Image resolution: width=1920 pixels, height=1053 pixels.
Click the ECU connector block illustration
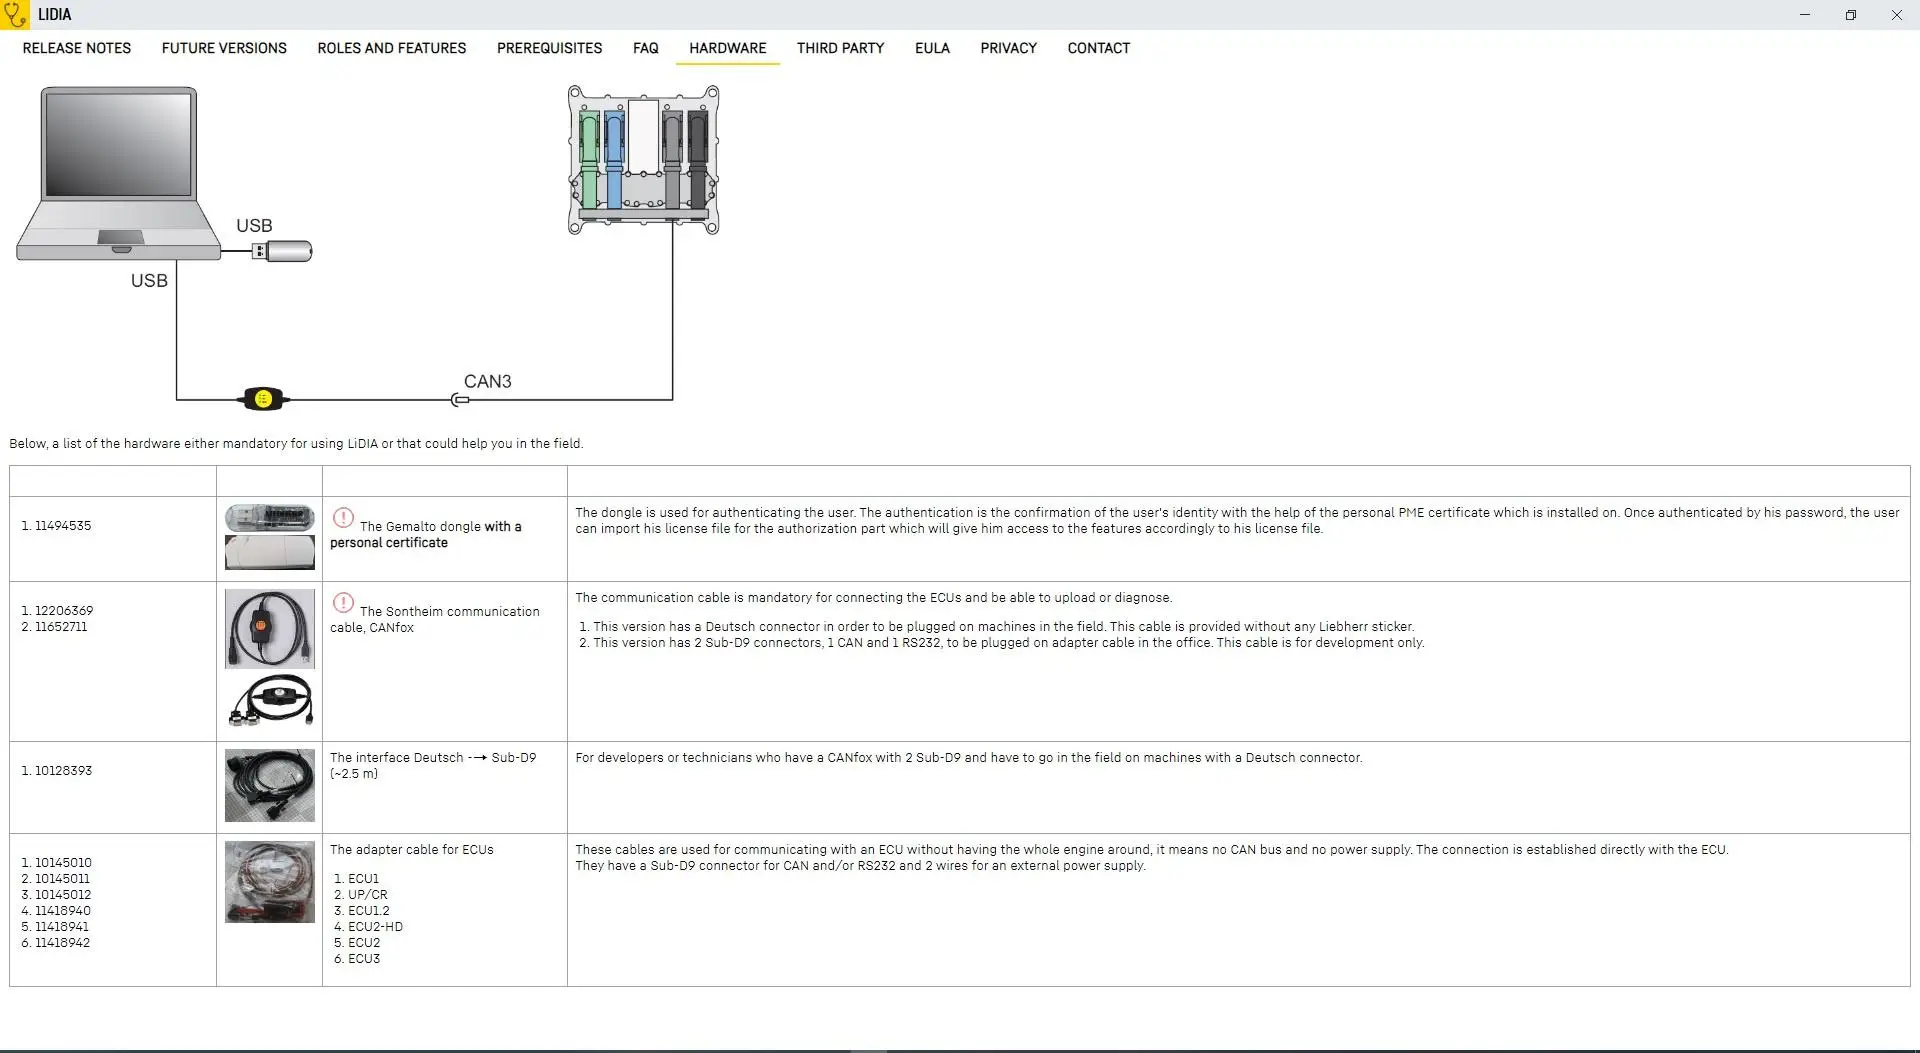point(644,160)
